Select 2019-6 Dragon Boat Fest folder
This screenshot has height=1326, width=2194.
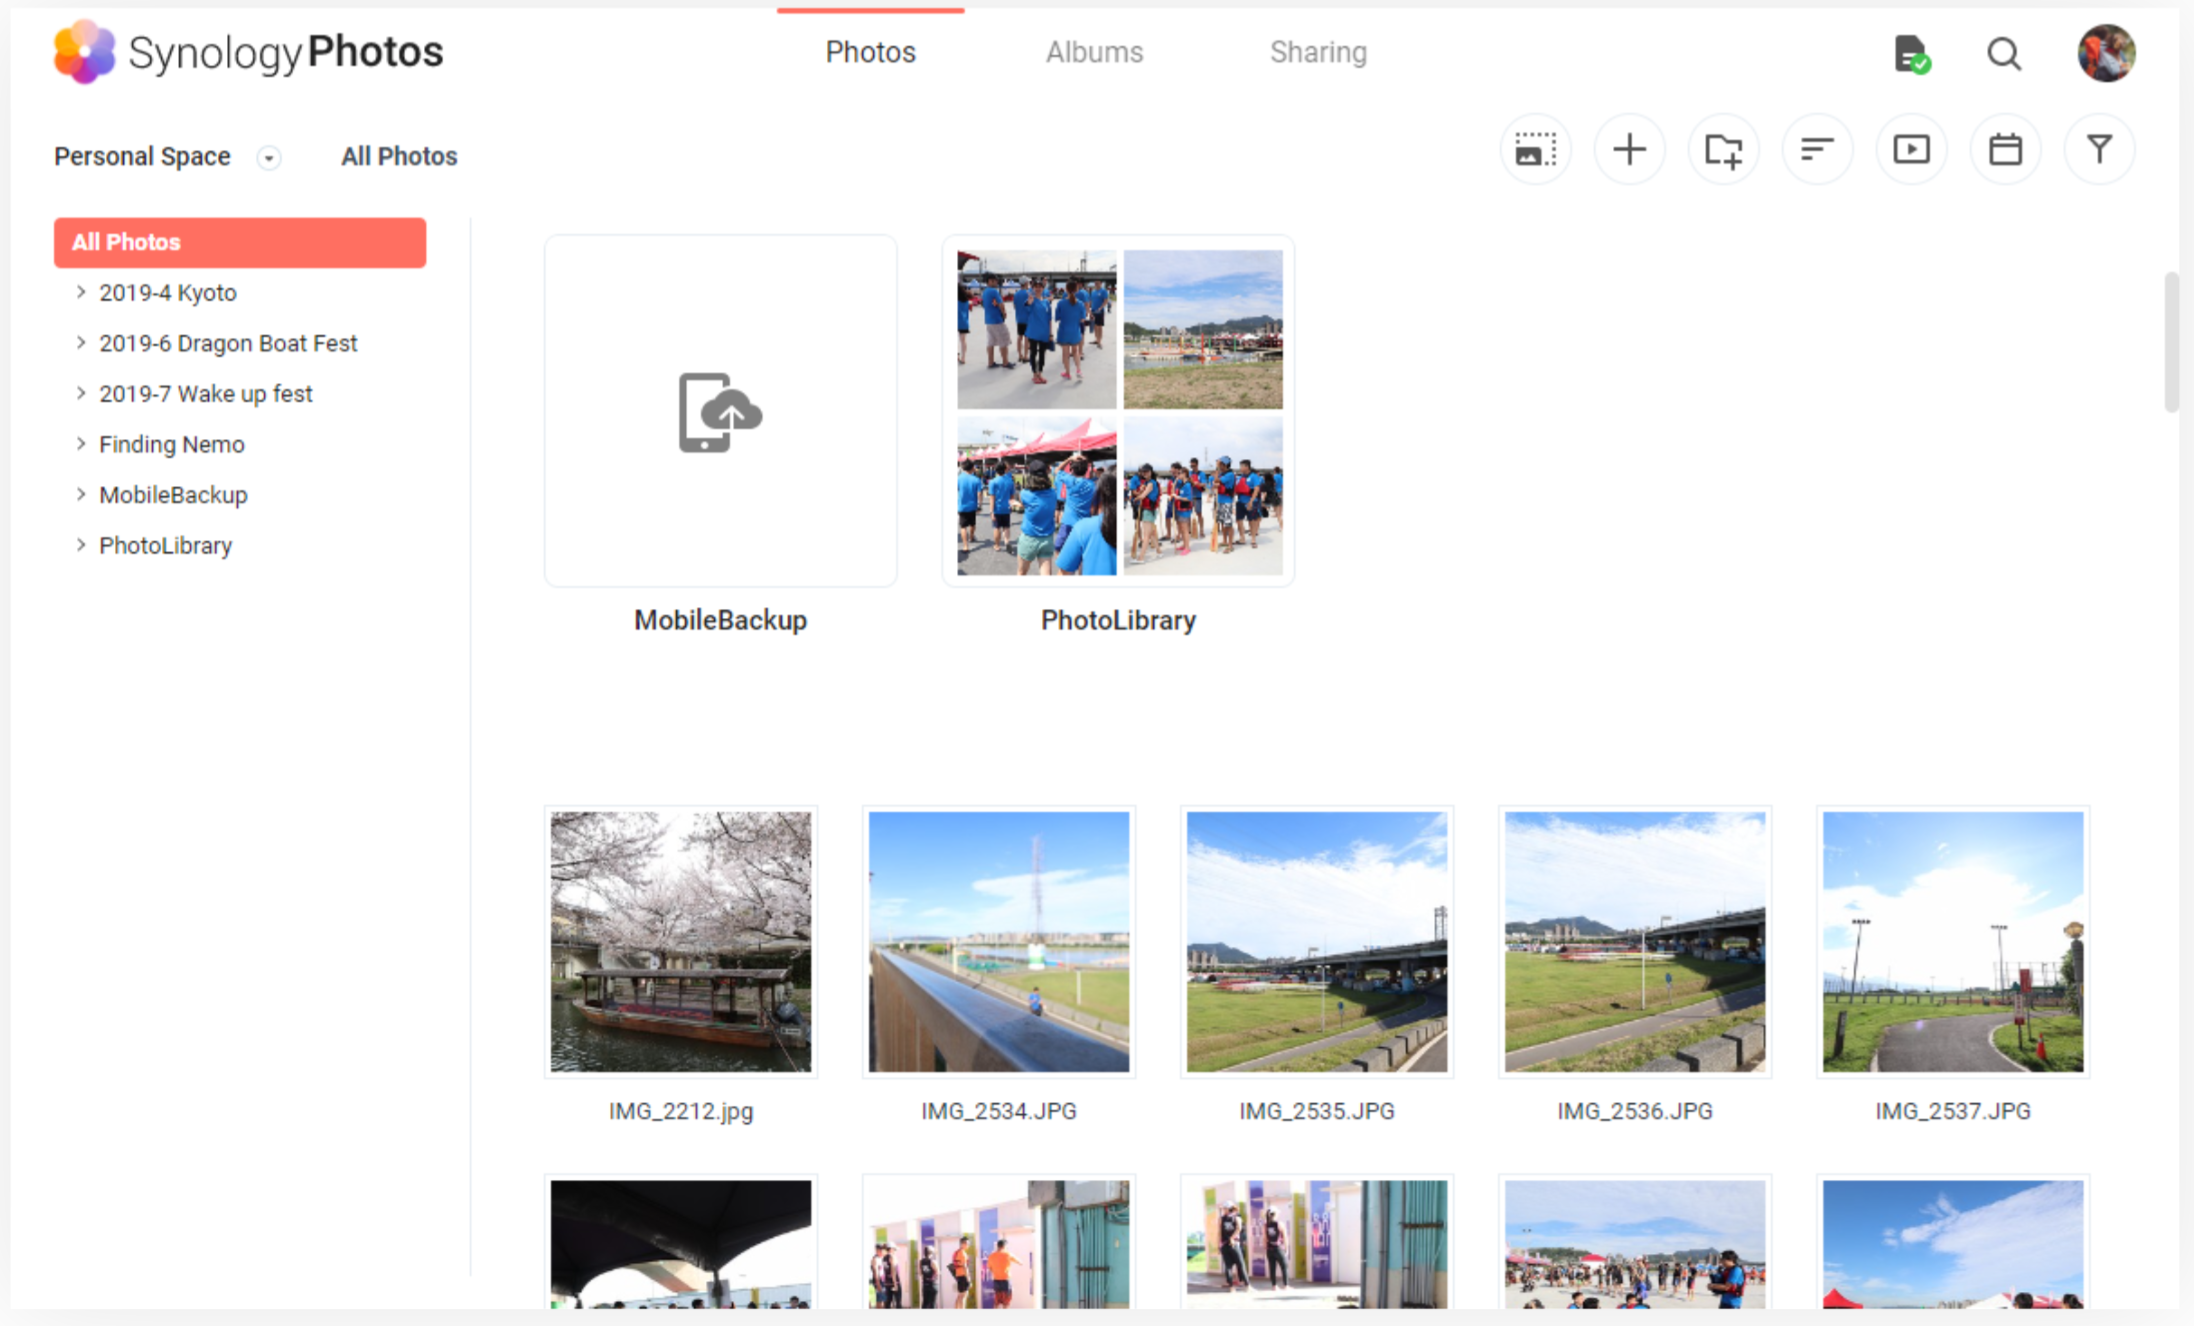coord(228,343)
